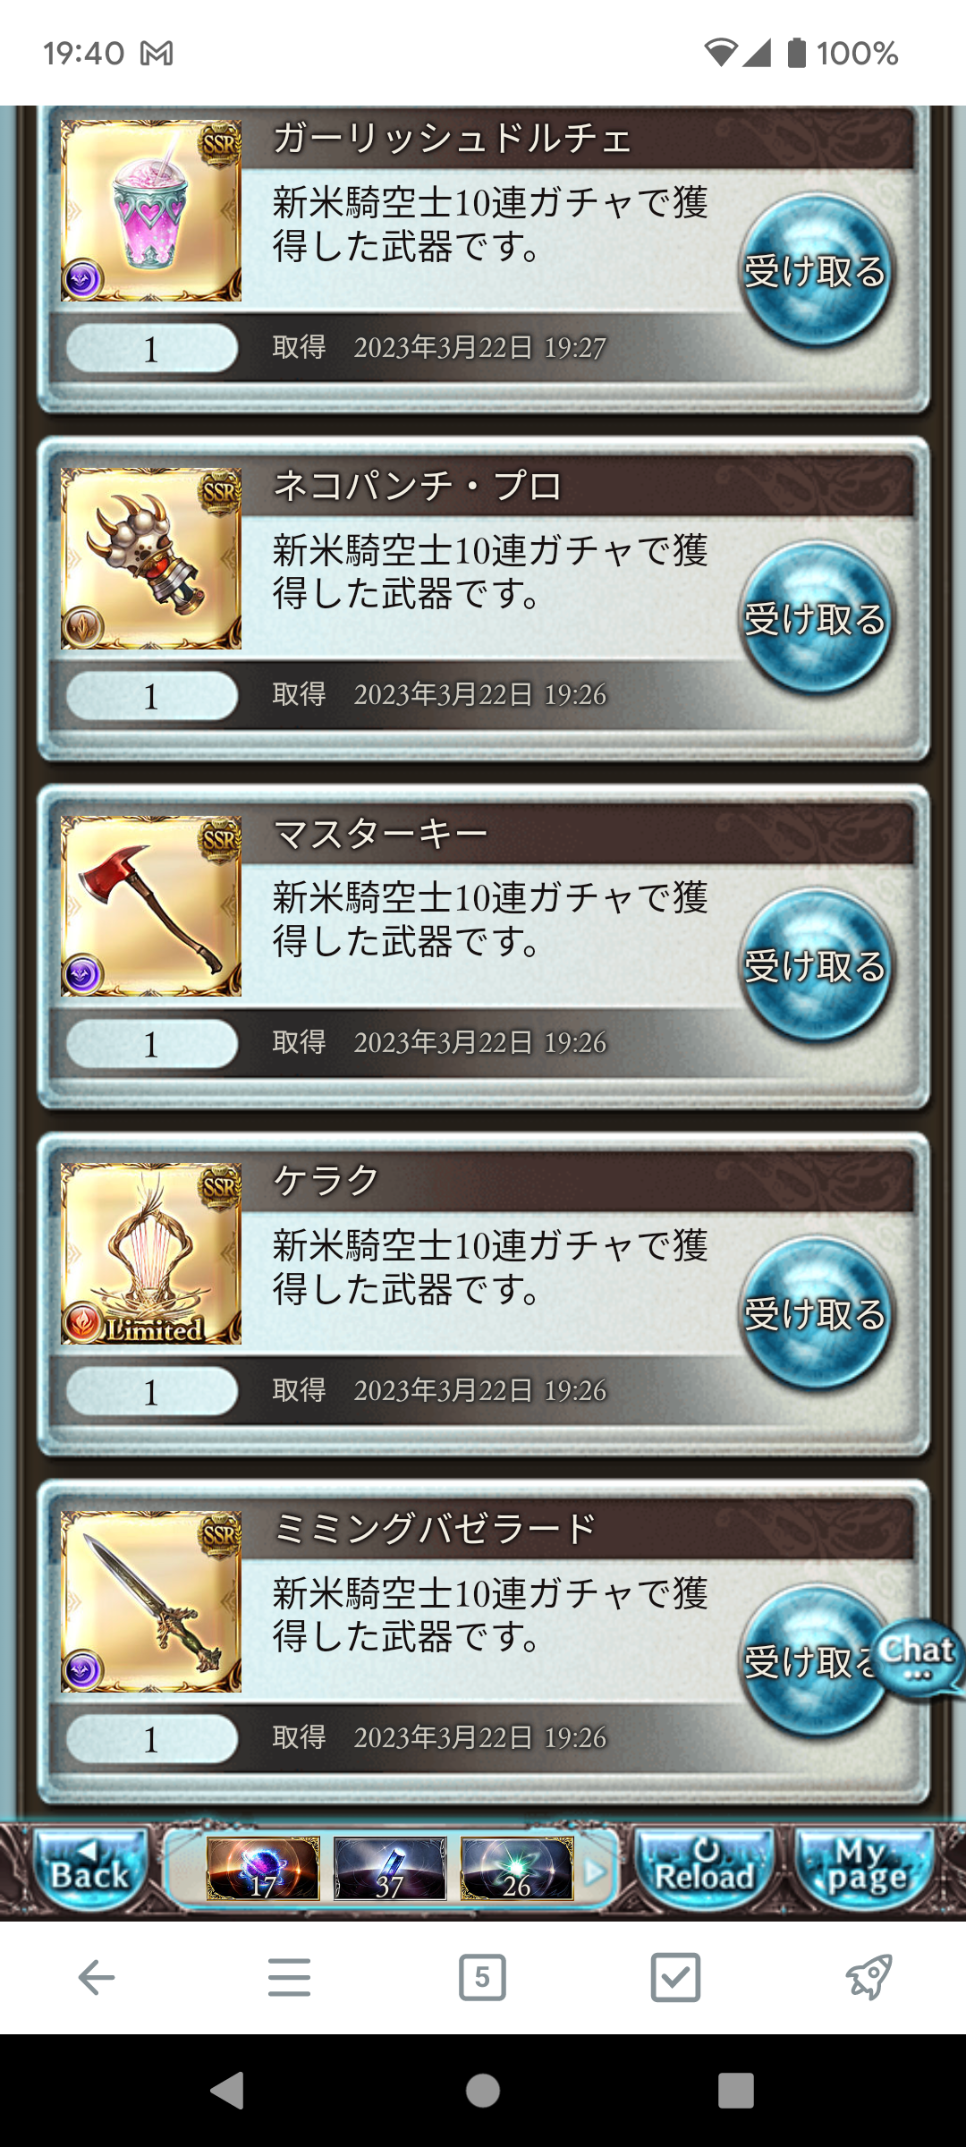The width and height of the screenshot is (966, 2147).
Task: Tap the ガーリッシュドルチェ drink weapon thumbnail
Action: point(151,211)
